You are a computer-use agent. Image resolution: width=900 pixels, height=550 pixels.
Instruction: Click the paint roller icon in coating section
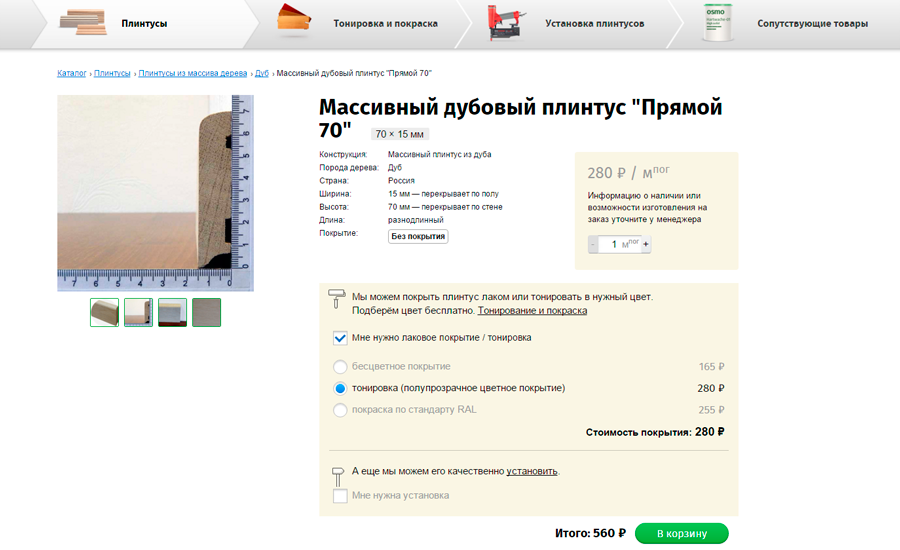point(337,297)
